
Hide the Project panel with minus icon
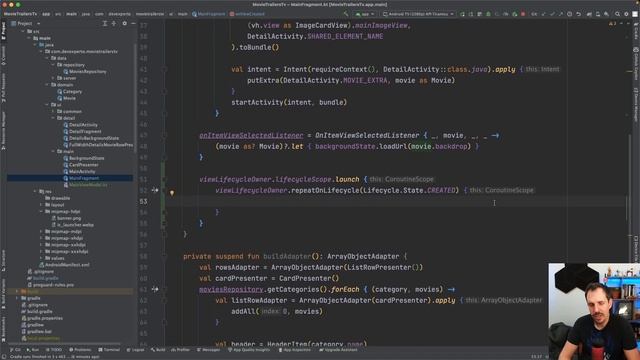coord(133,24)
